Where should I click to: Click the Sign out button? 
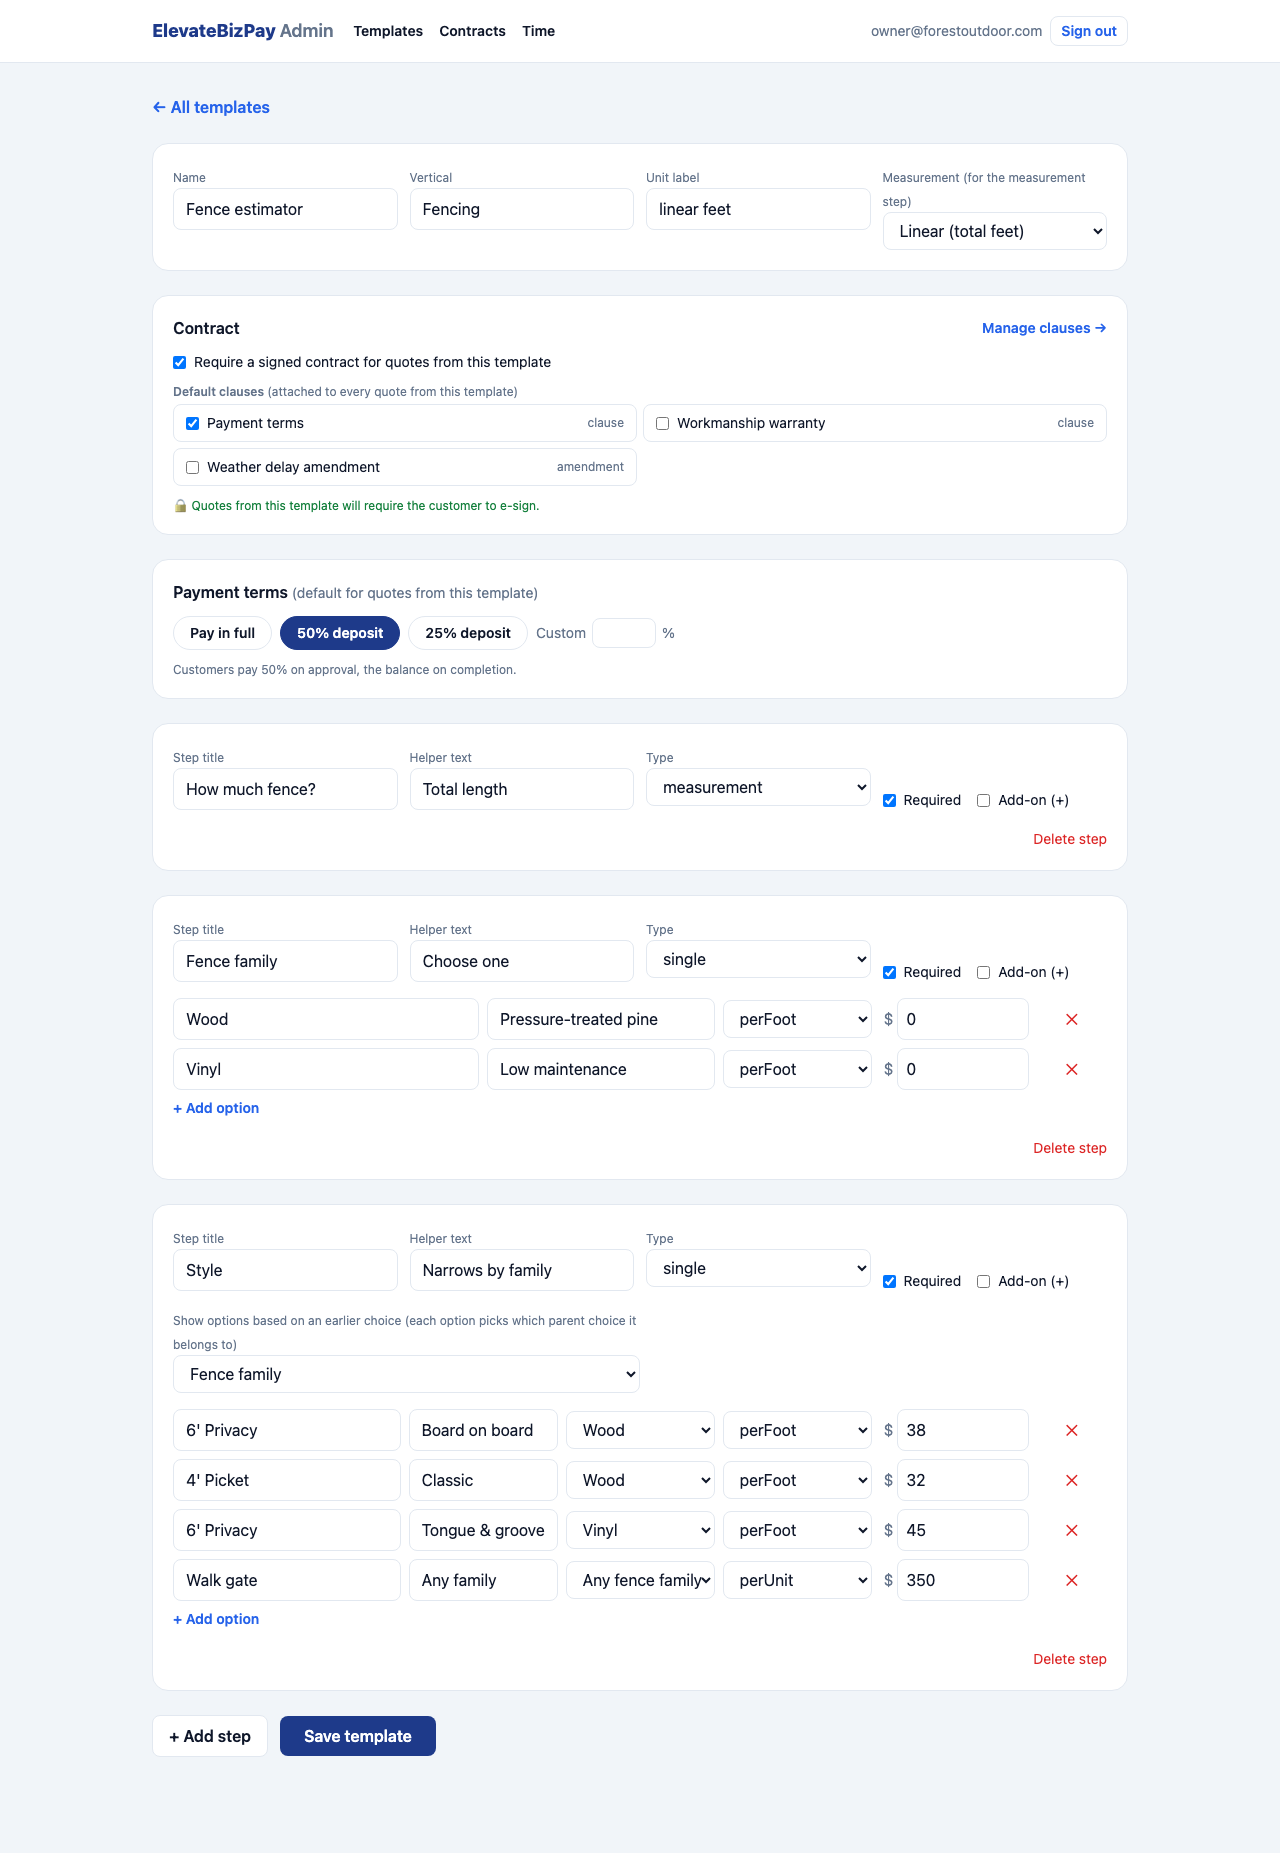click(1089, 31)
